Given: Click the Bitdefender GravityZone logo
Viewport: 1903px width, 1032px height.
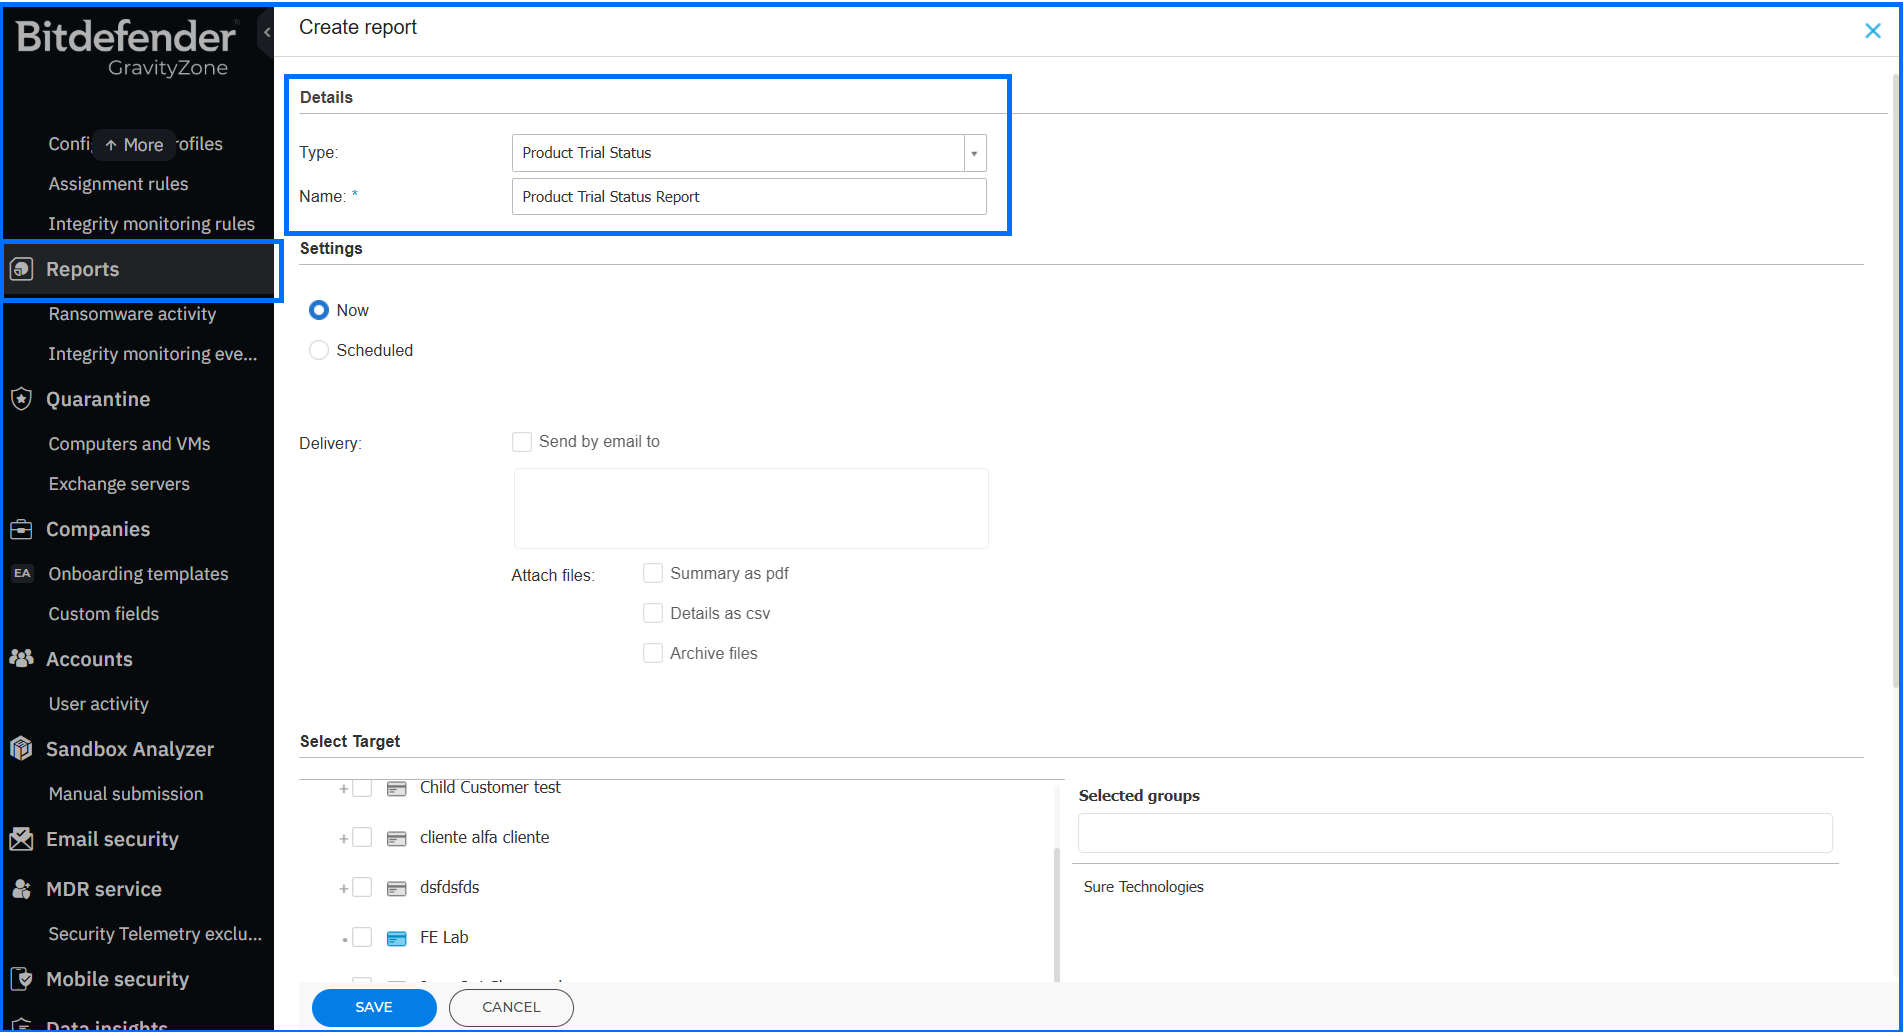Looking at the screenshot, I should pyautogui.click(x=127, y=47).
